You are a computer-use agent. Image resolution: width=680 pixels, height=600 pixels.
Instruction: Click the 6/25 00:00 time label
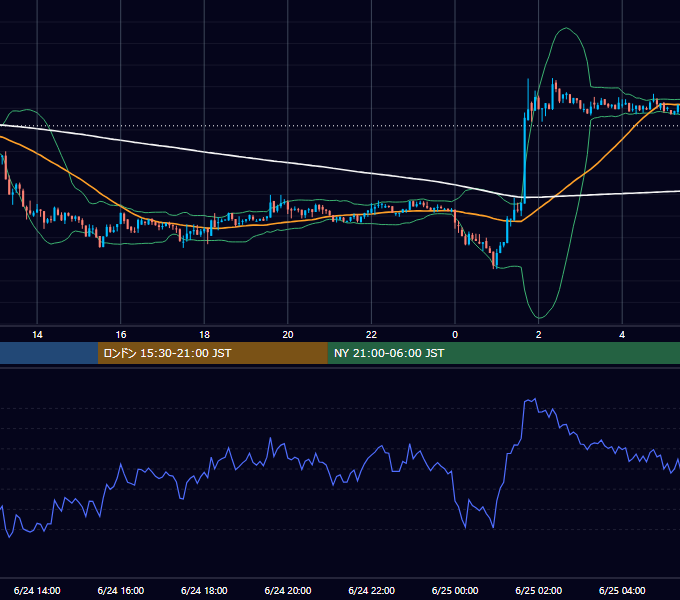tap(455, 590)
